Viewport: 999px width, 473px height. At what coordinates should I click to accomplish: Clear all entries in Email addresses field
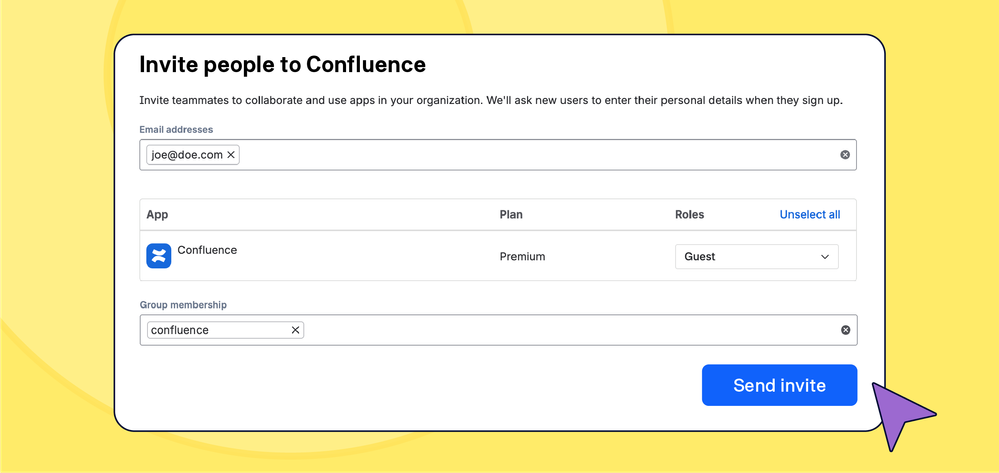pos(845,155)
